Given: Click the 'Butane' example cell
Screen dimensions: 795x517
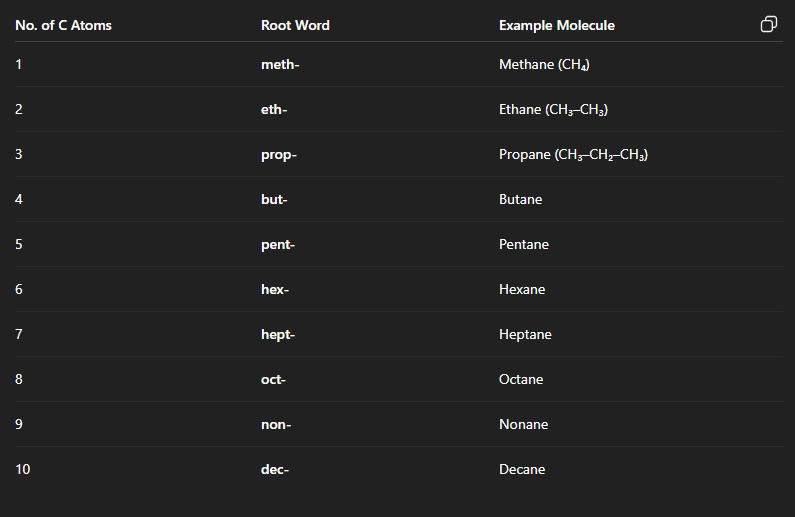Looking at the screenshot, I should pyautogui.click(x=521, y=199).
